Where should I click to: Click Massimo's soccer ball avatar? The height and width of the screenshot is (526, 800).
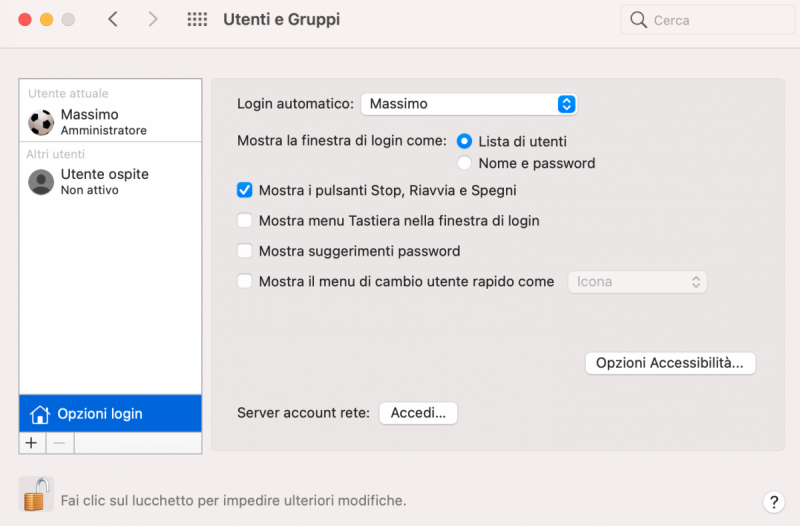point(41,123)
